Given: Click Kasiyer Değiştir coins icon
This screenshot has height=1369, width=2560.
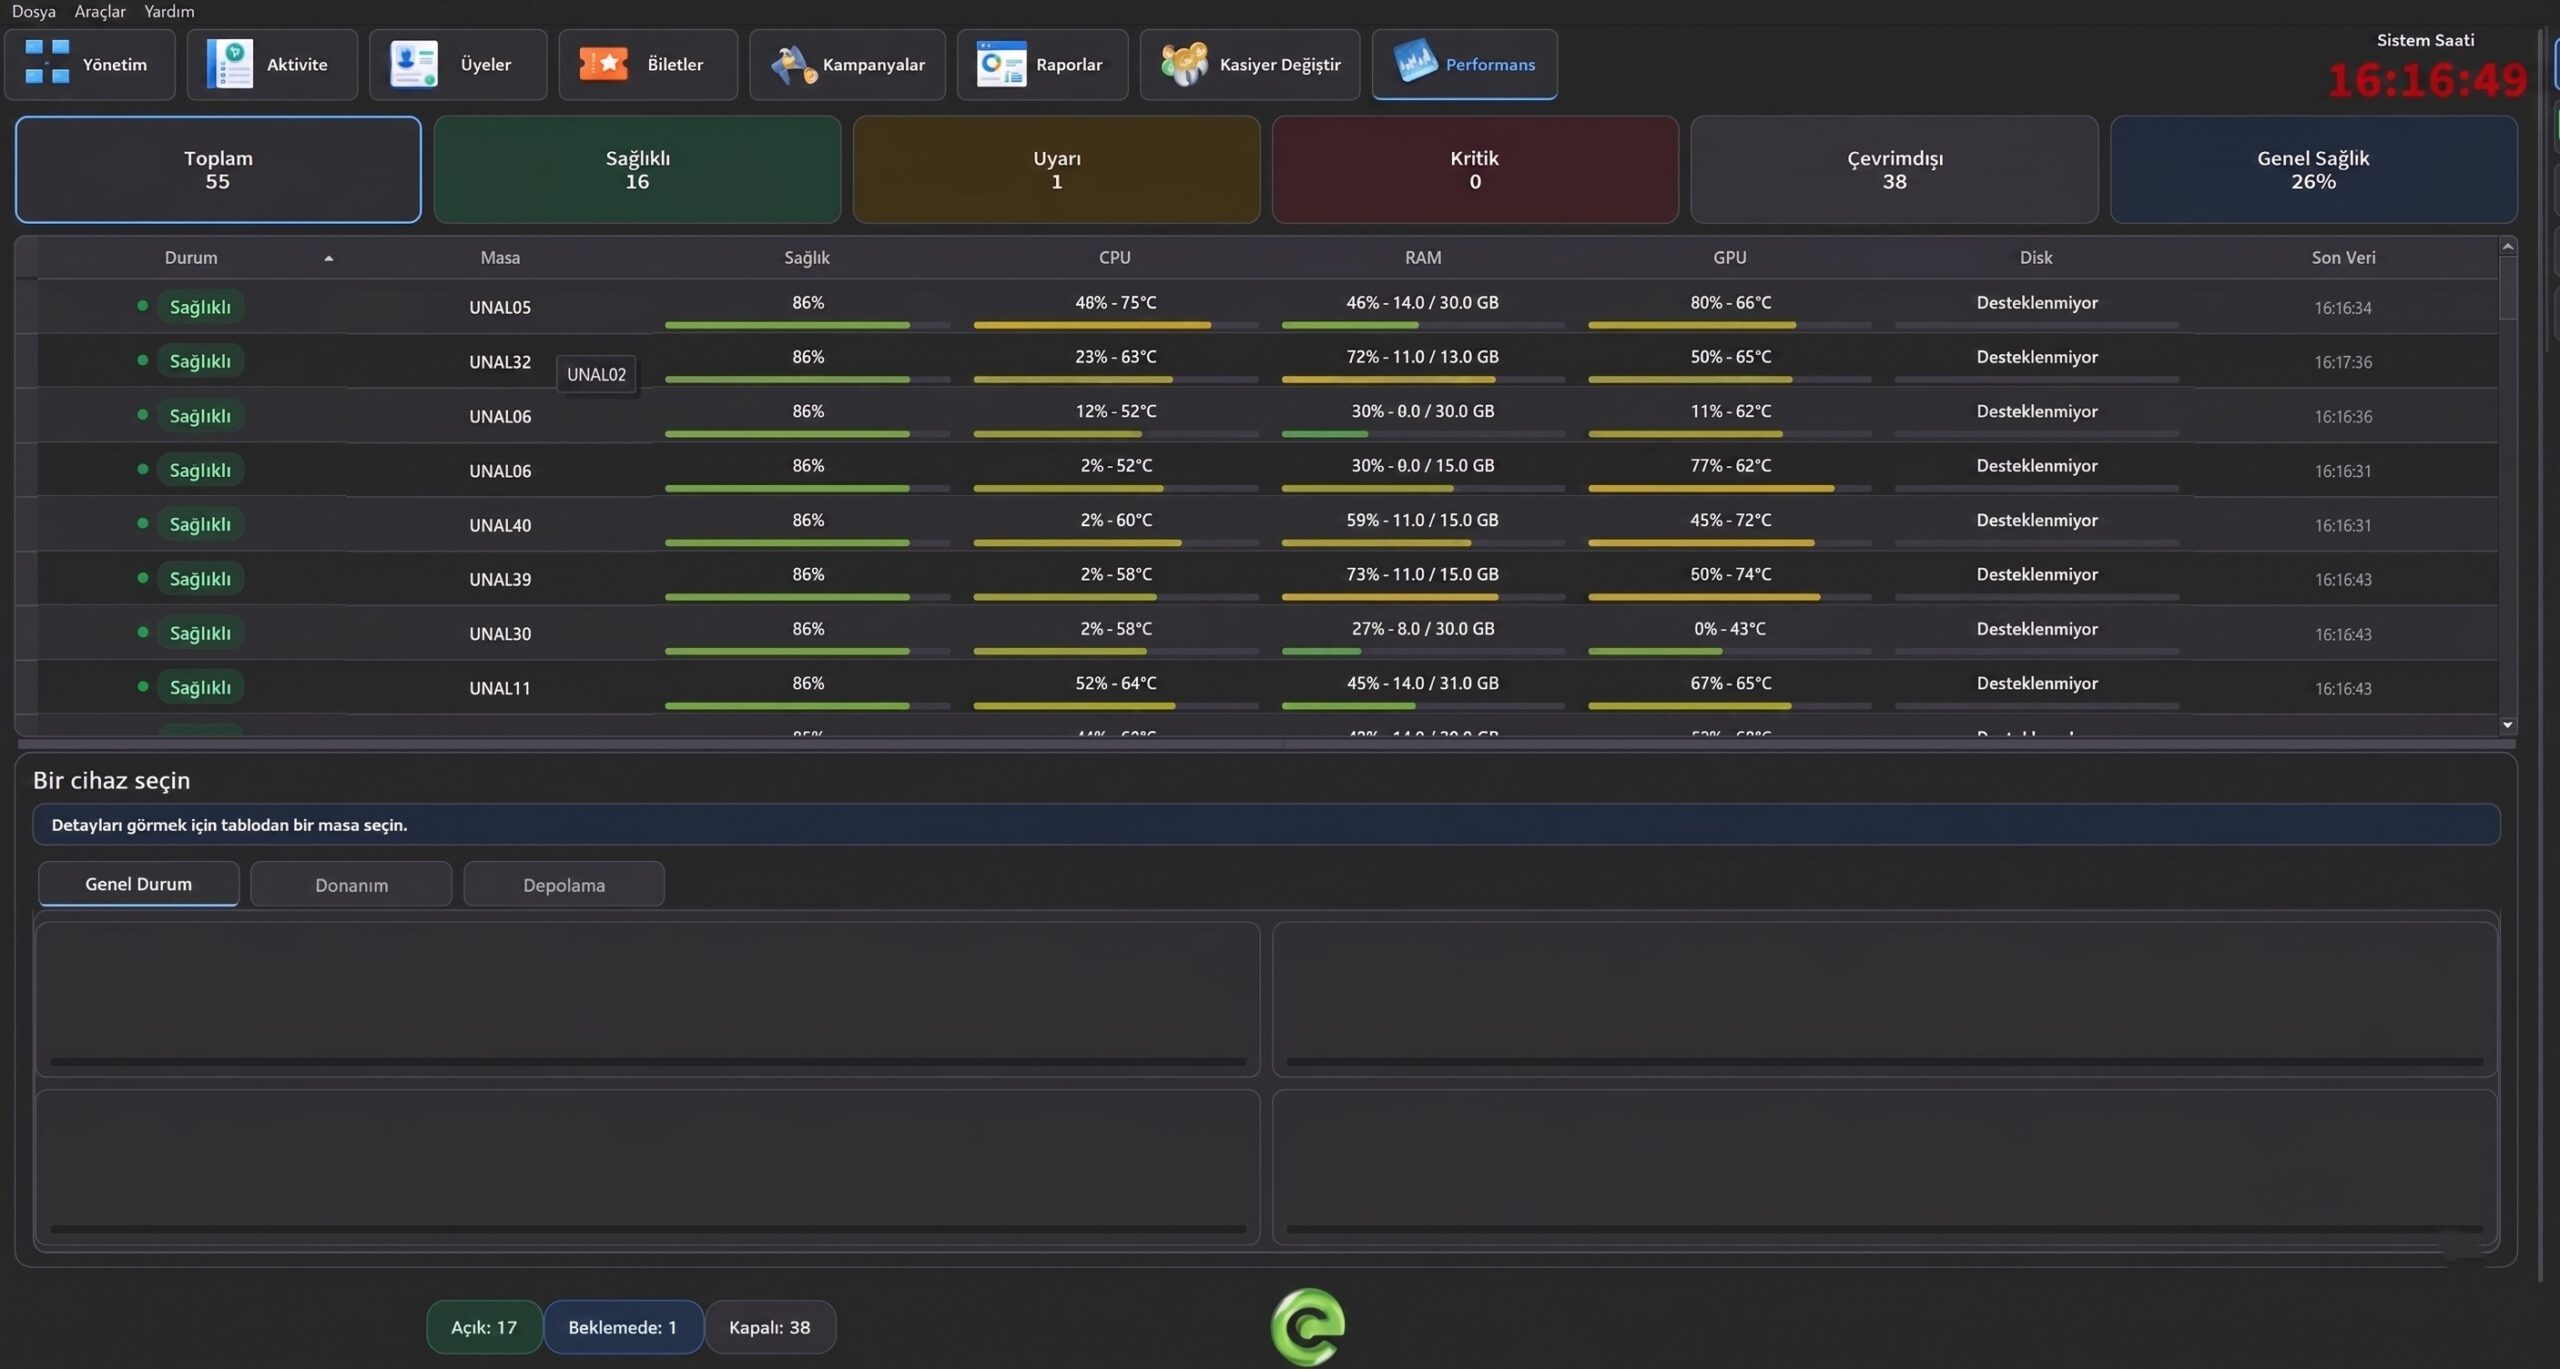Looking at the screenshot, I should coord(1184,63).
